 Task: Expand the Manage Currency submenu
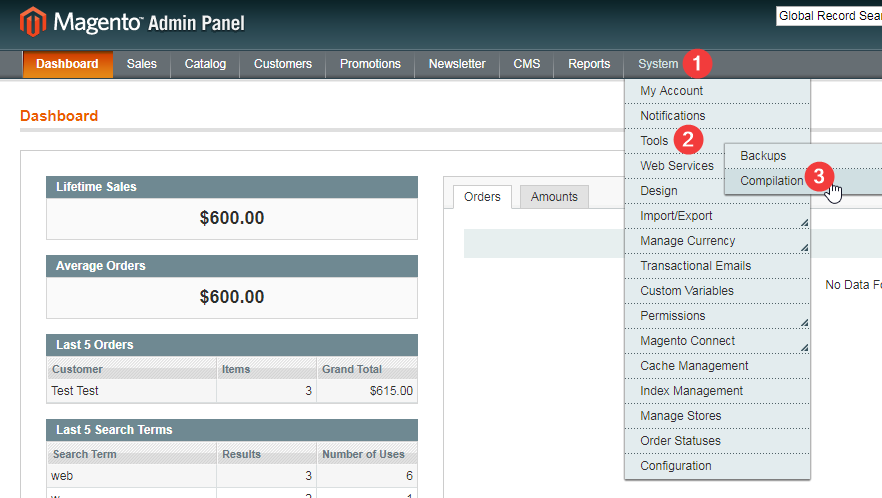coord(717,241)
